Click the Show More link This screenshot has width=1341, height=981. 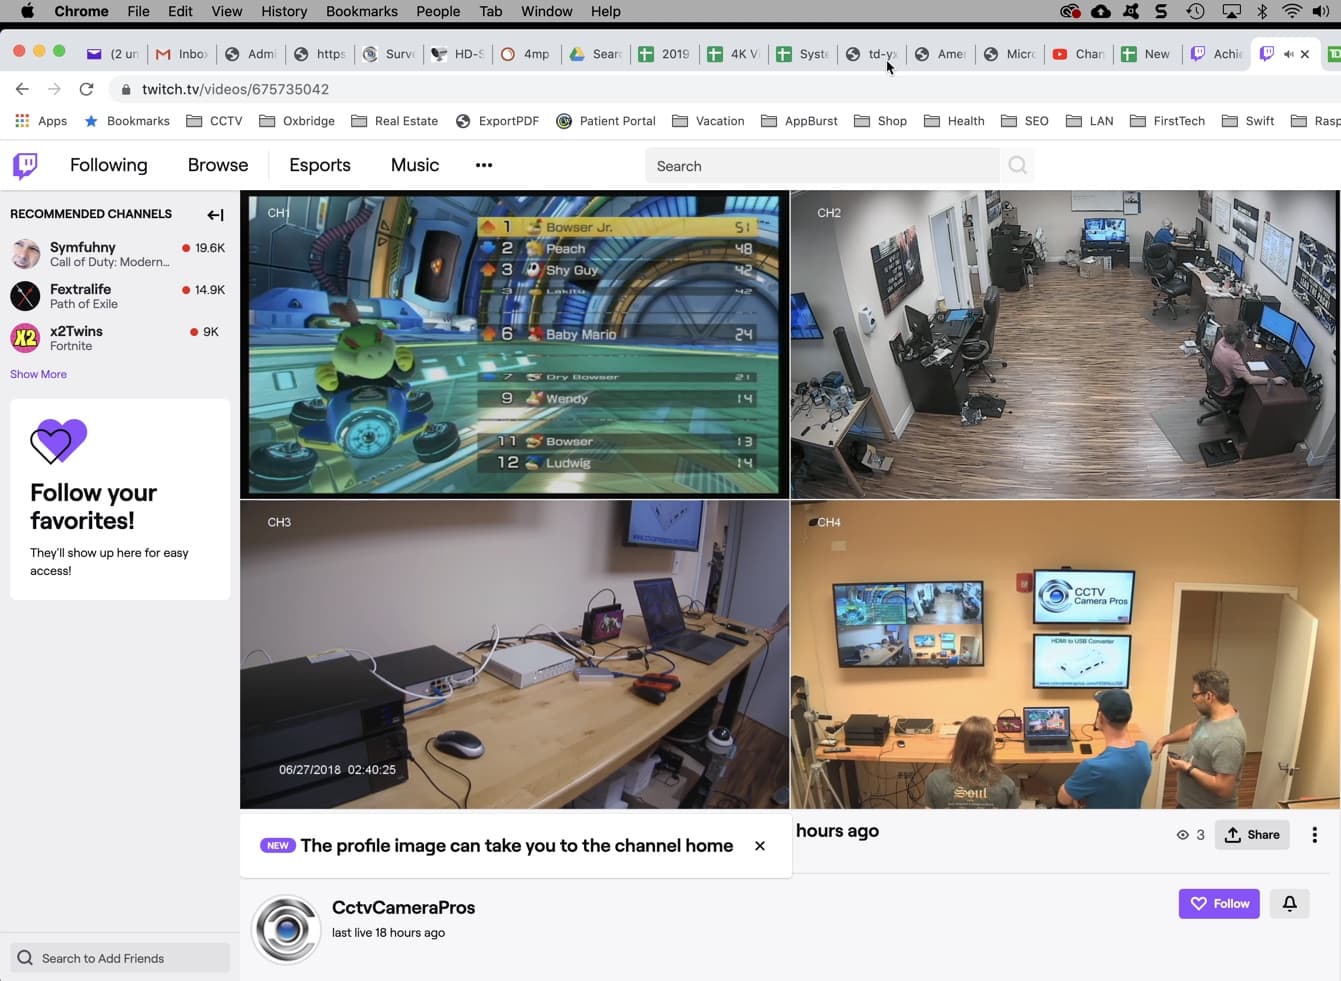(38, 374)
